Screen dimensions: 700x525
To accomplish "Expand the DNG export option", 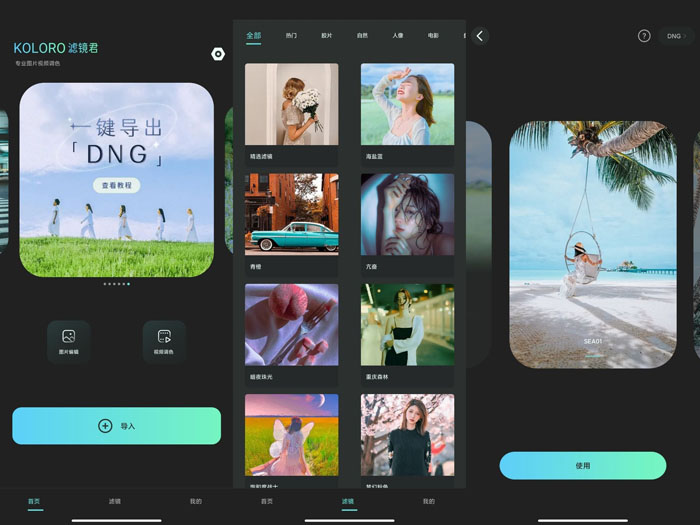I will [678, 36].
